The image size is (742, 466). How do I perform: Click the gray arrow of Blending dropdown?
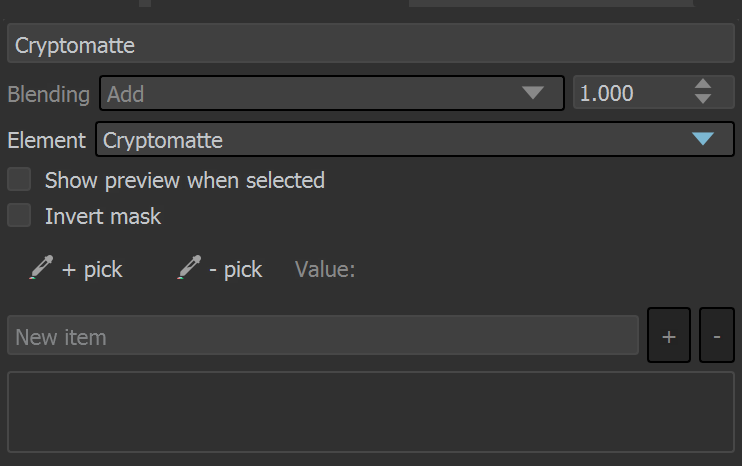point(533,93)
